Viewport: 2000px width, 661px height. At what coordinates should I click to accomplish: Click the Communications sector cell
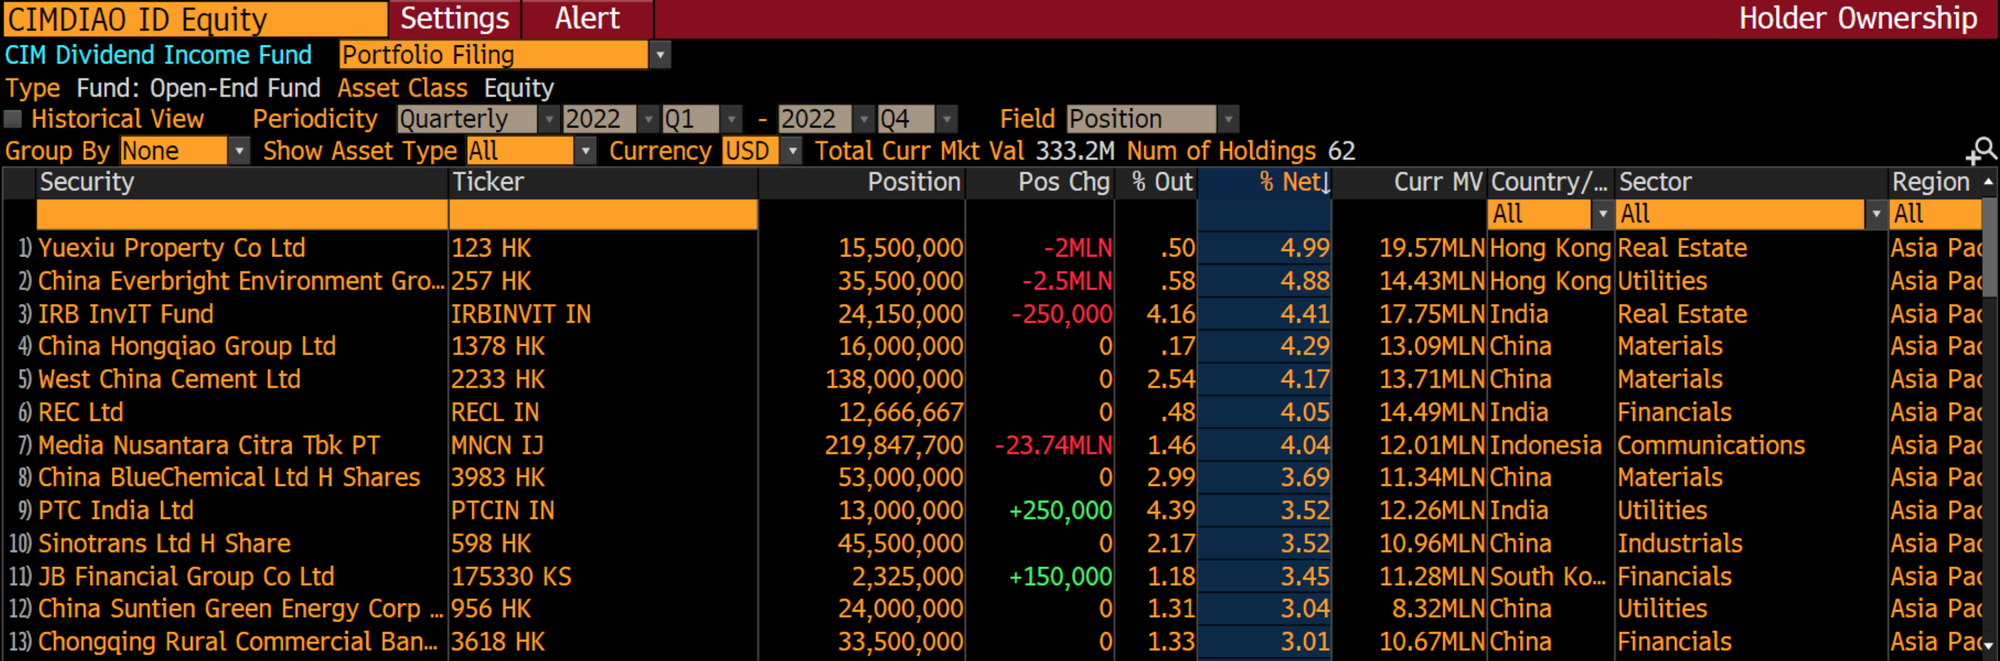1711,445
